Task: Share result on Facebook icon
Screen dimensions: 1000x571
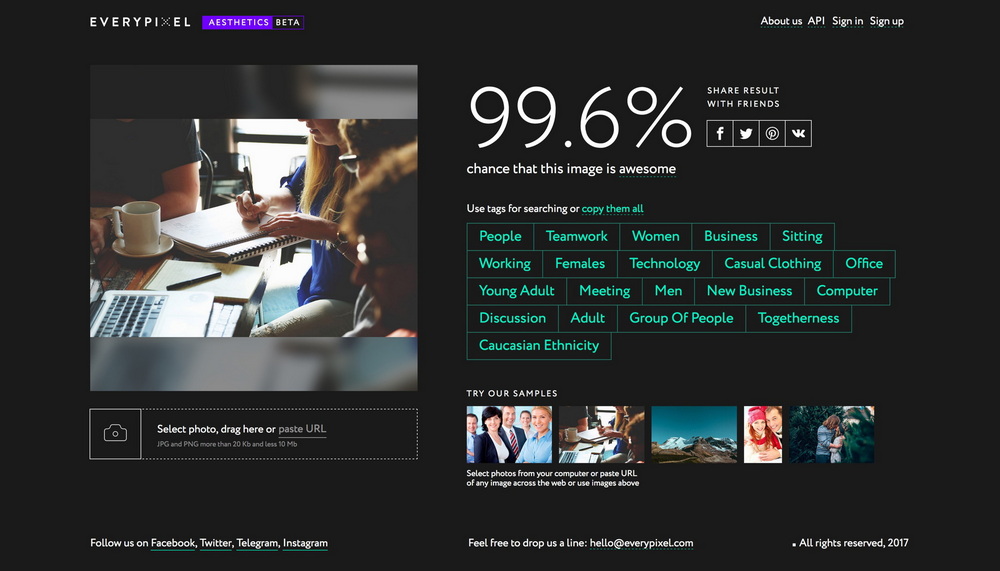Action: click(720, 134)
